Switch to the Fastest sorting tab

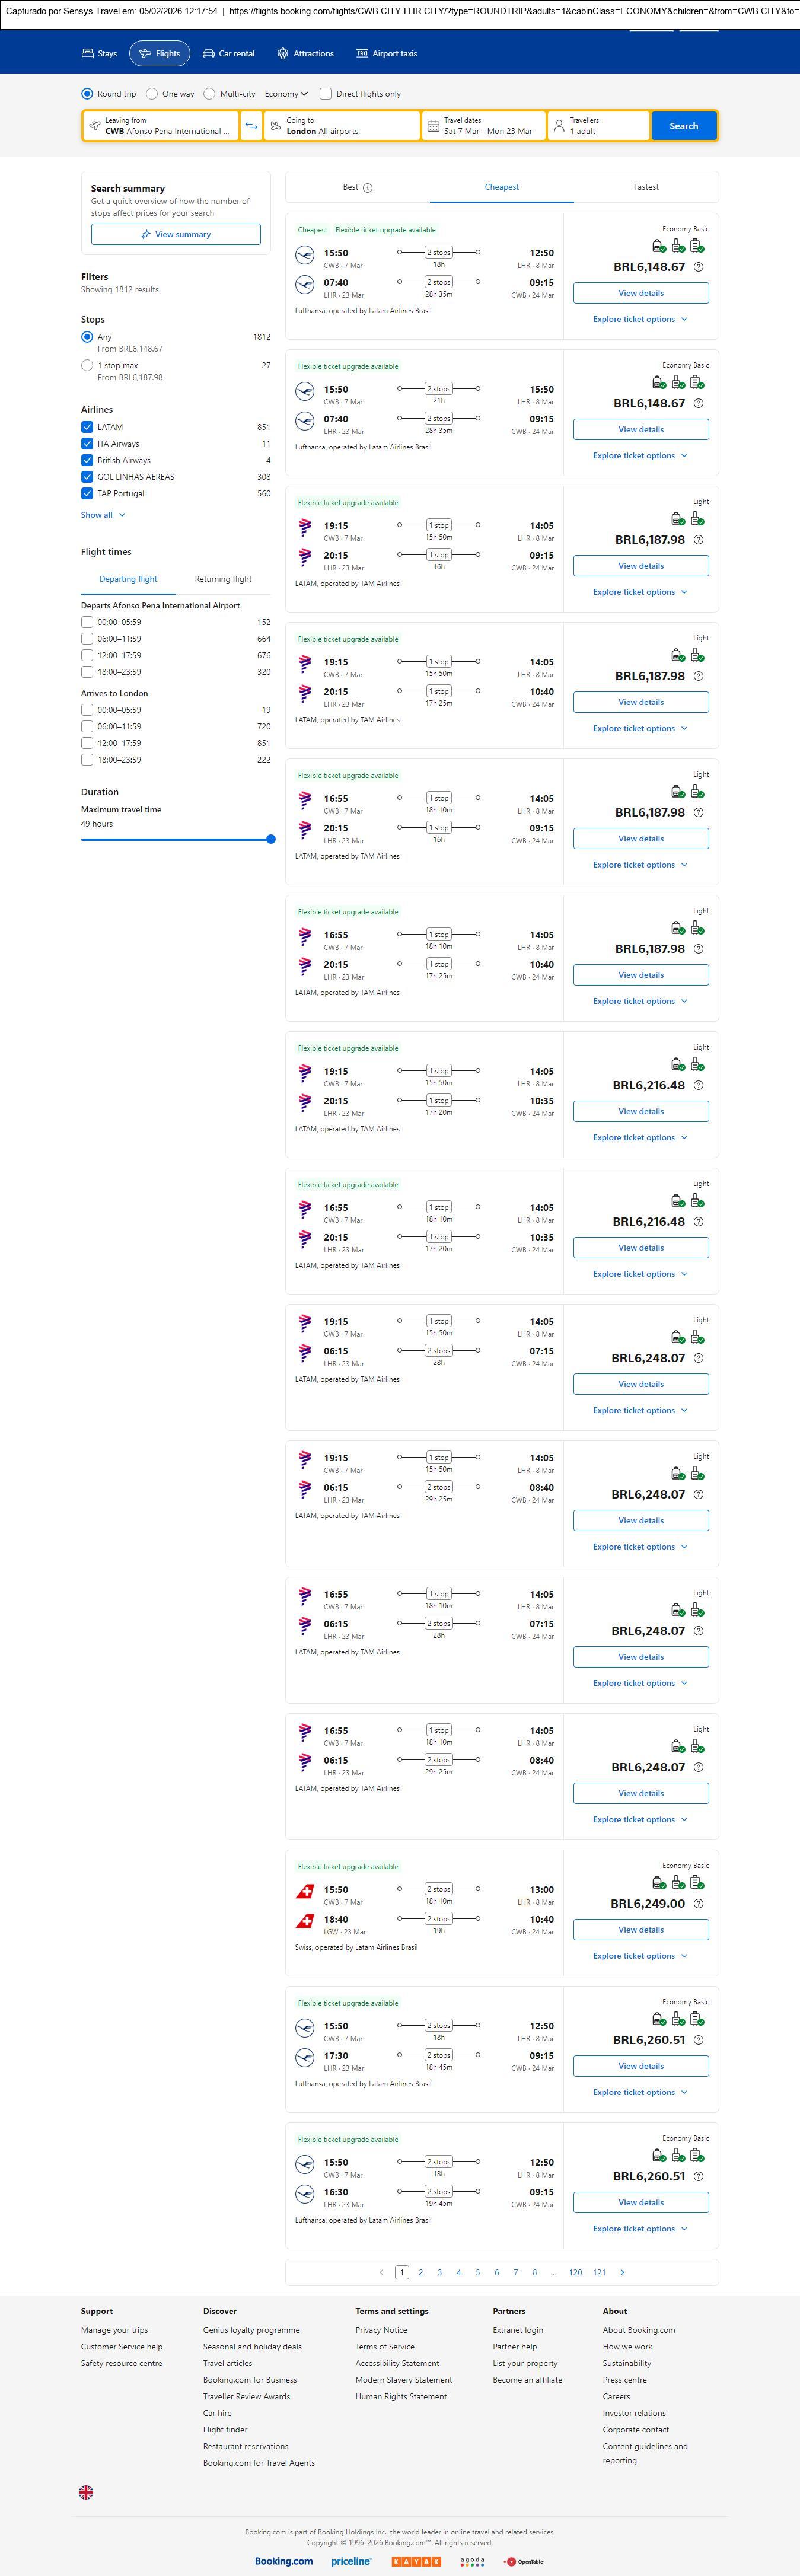pyautogui.click(x=646, y=187)
